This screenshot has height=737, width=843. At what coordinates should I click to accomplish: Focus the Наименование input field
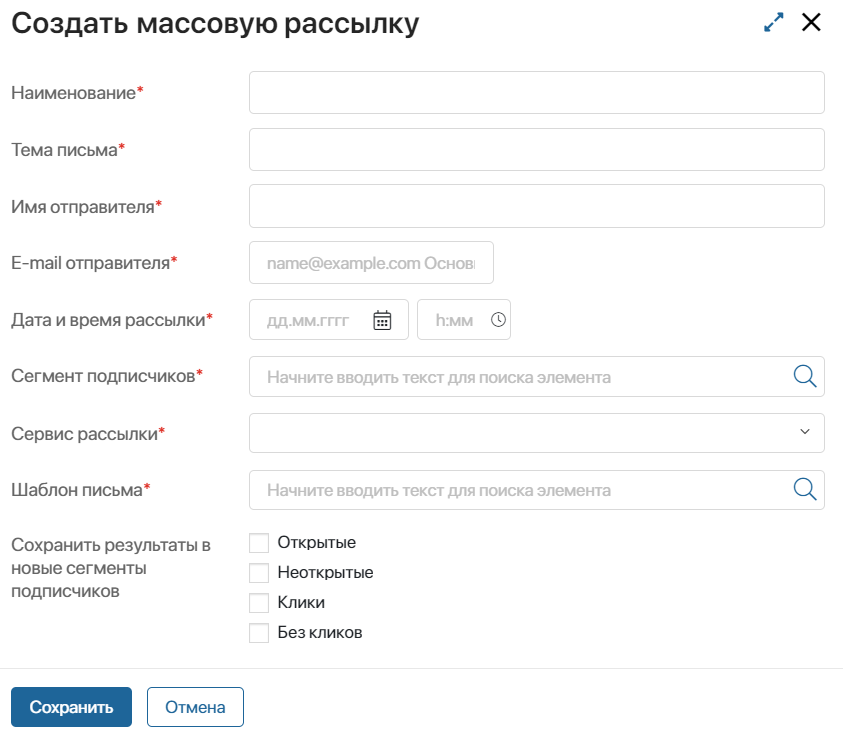click(x=537, y=92)
